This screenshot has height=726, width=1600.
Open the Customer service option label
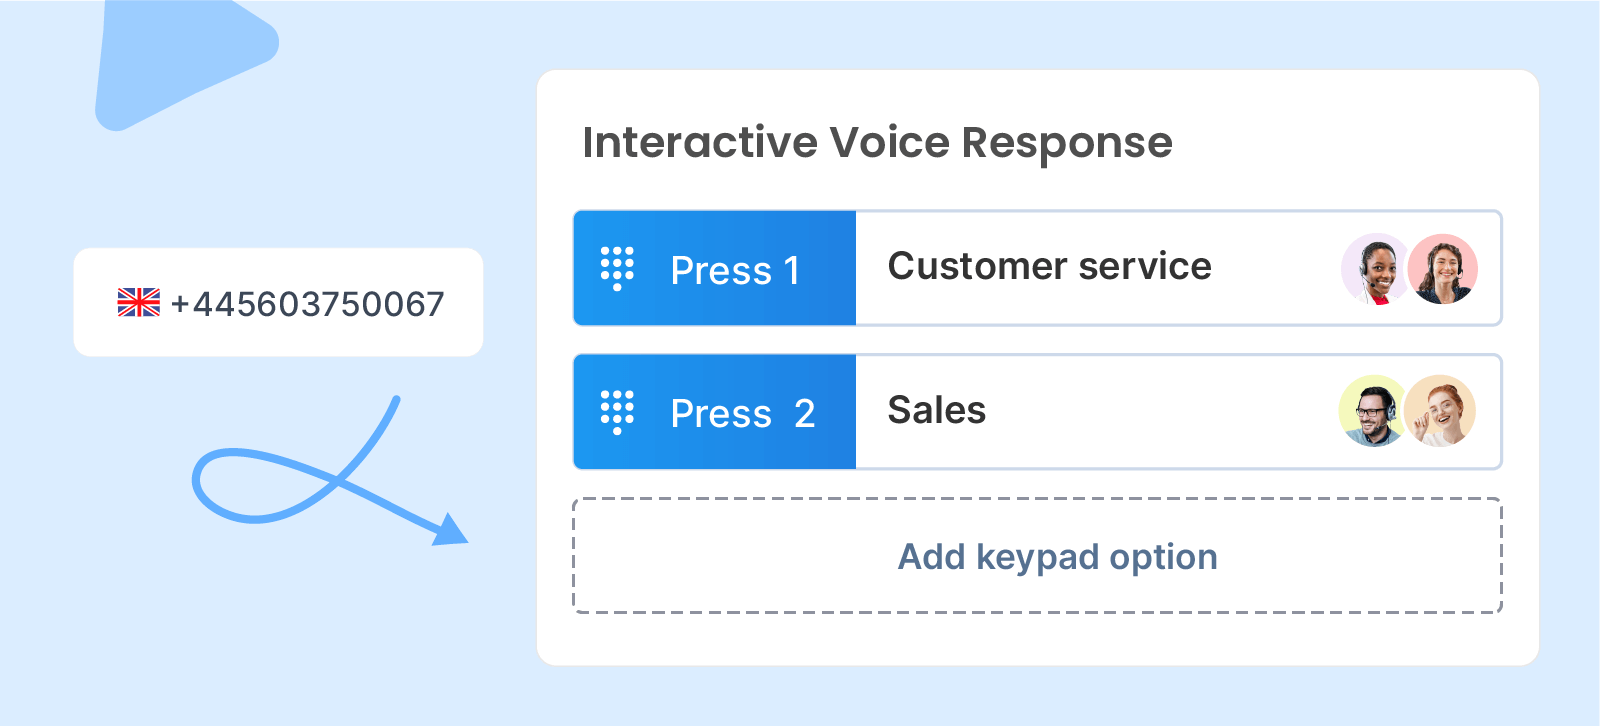click(1049, 267)
